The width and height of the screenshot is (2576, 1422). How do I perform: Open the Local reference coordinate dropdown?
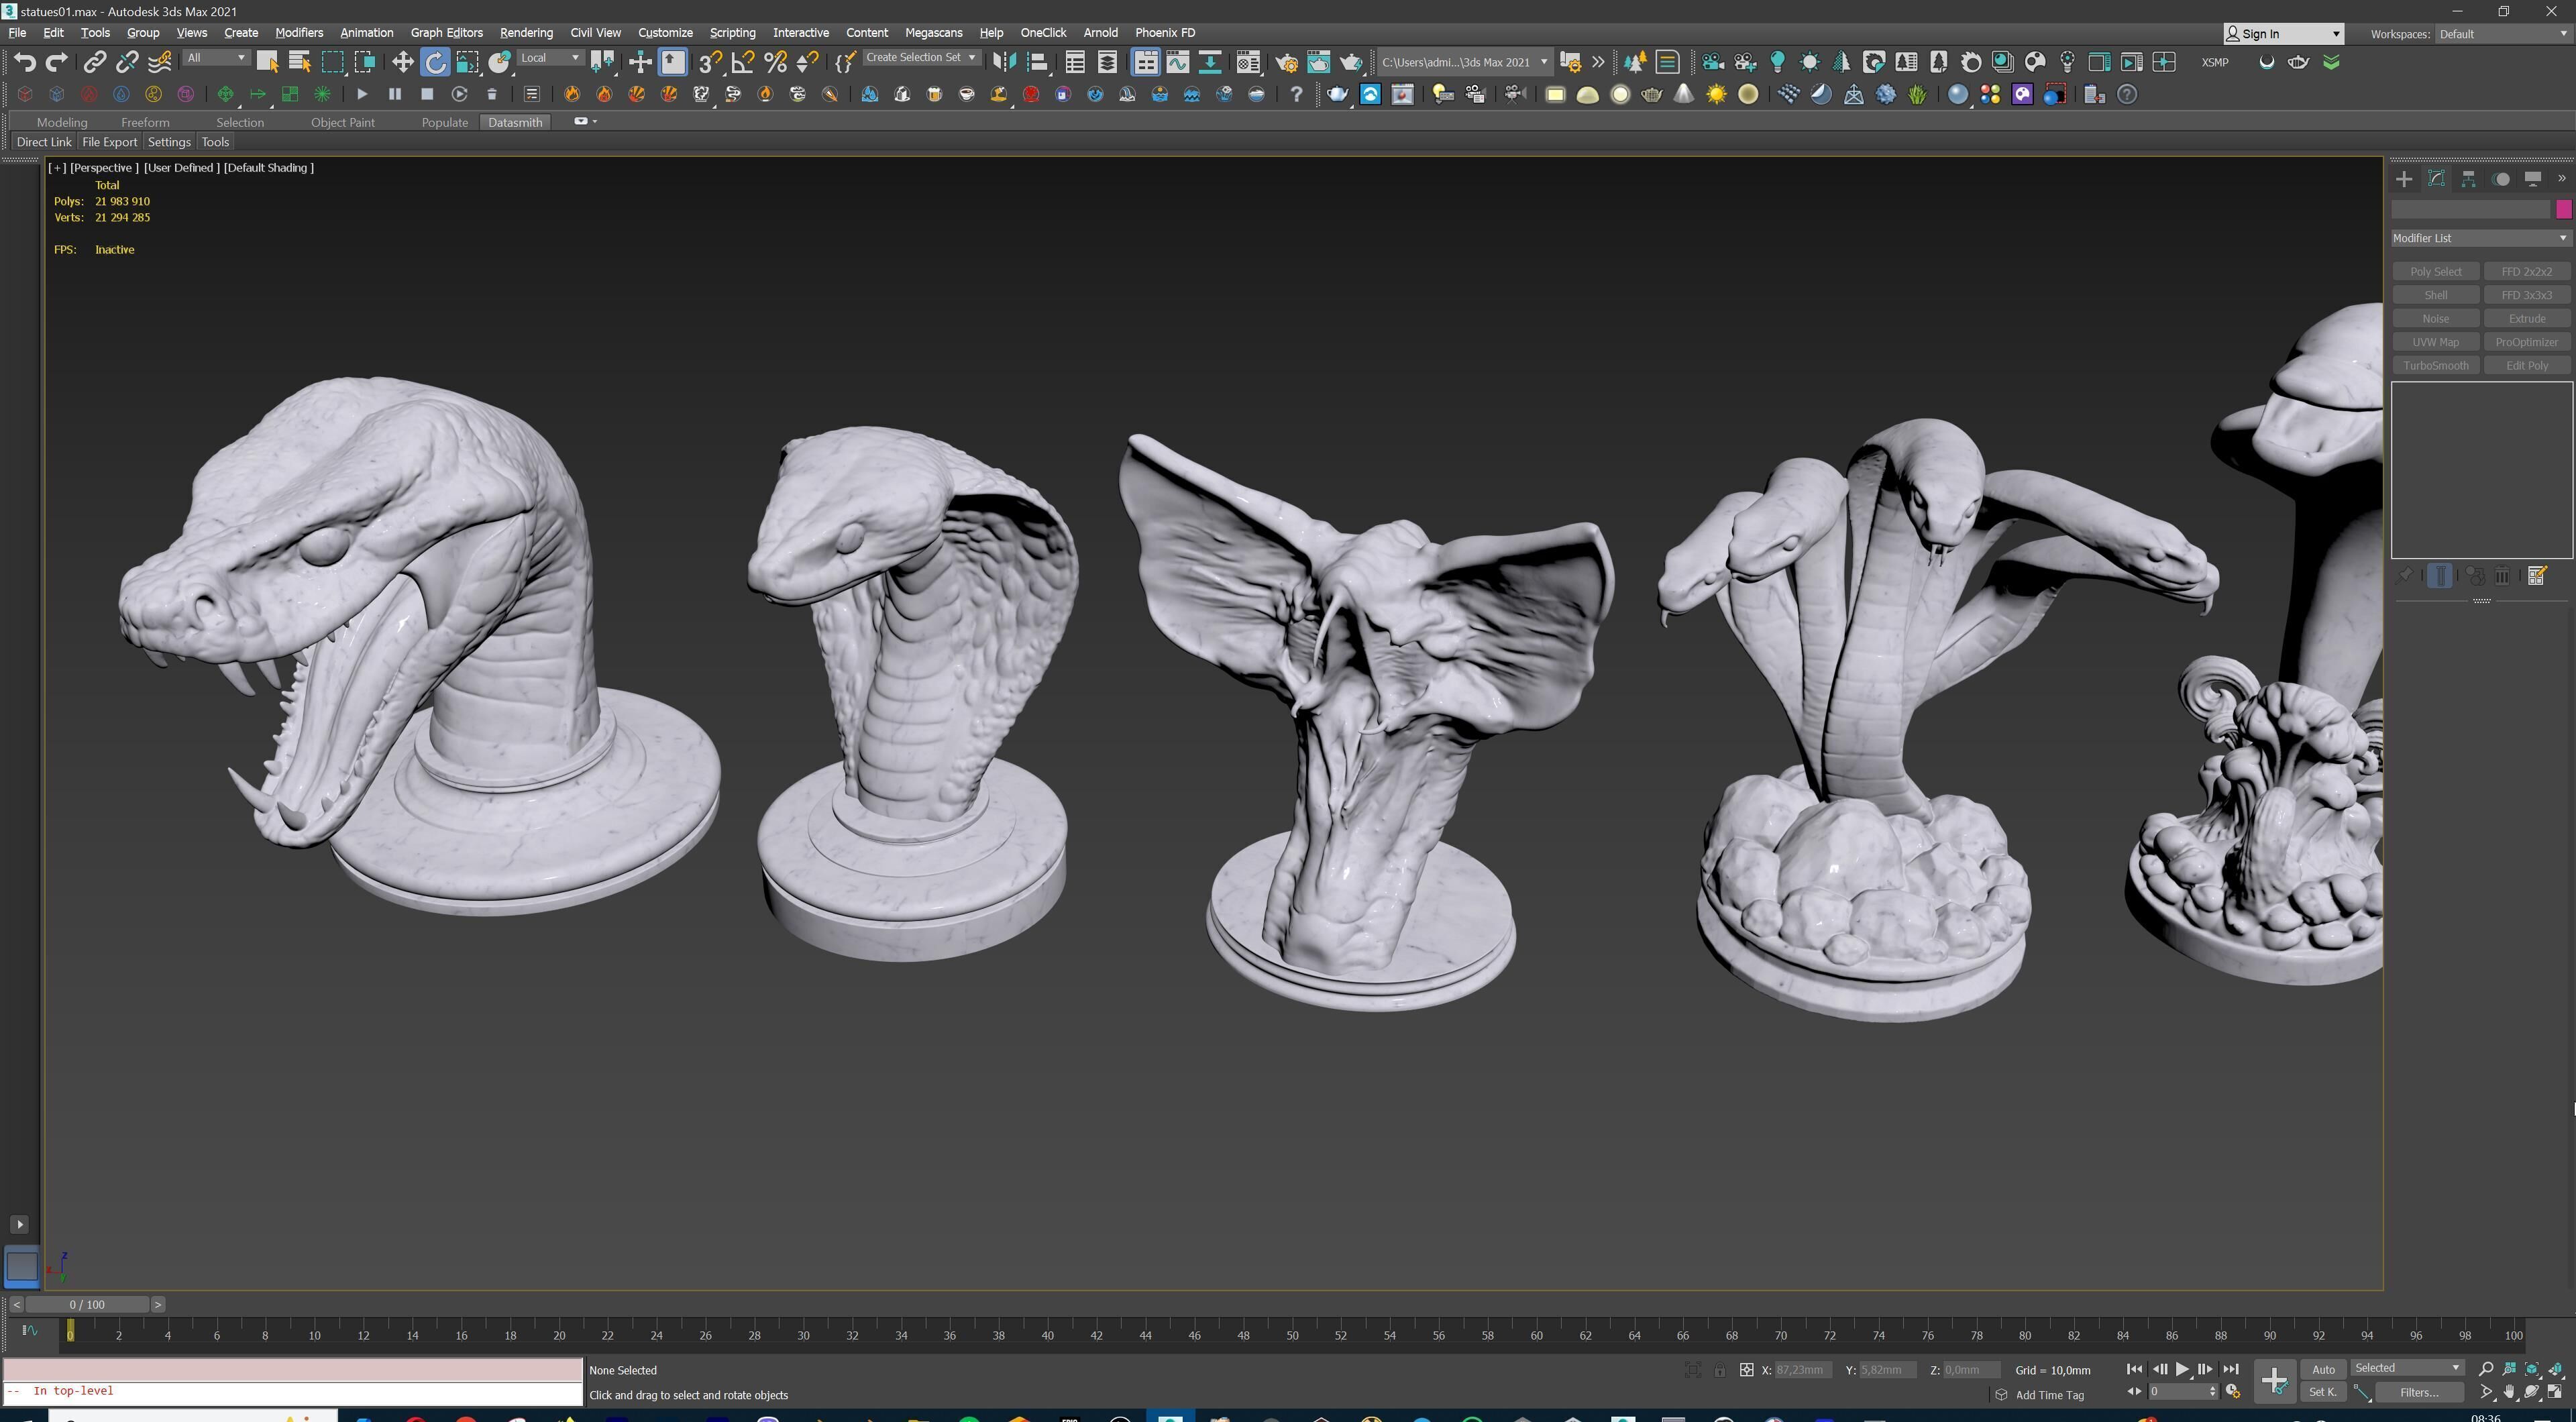(x=550, y=58)
